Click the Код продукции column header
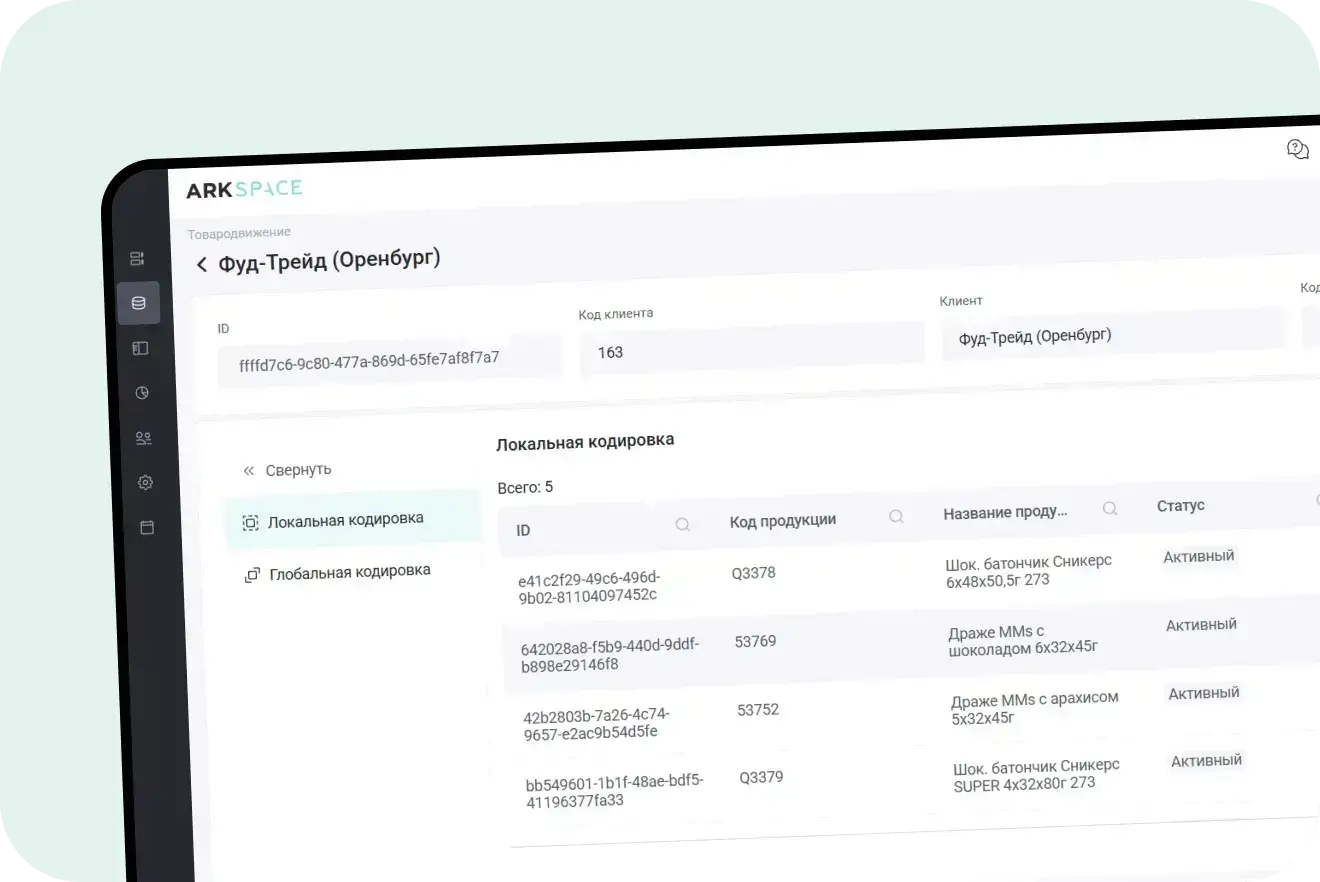 (783, 520)
